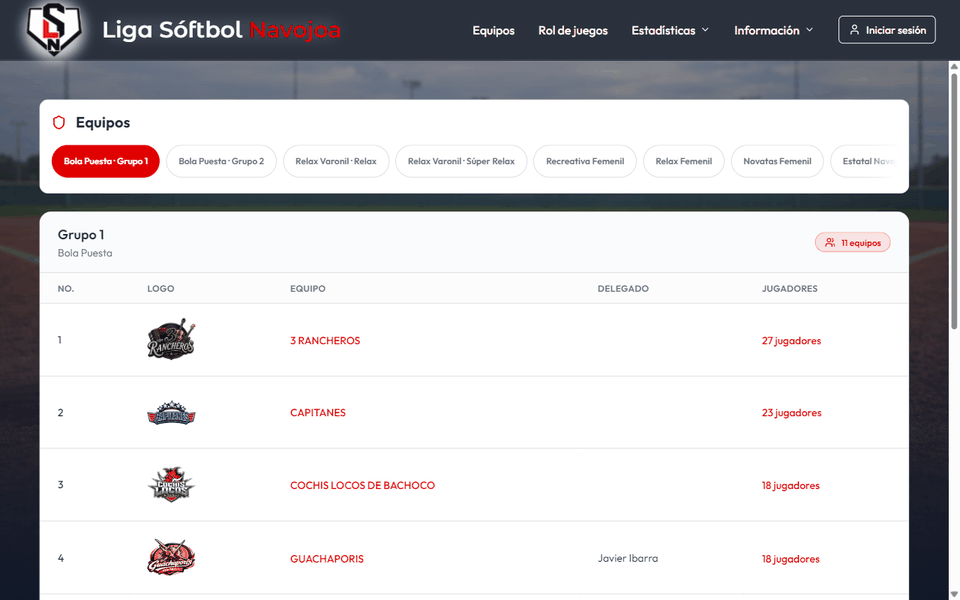
Task: Open the 3 RANCHEROS team link
Action: tap(325, 340)
